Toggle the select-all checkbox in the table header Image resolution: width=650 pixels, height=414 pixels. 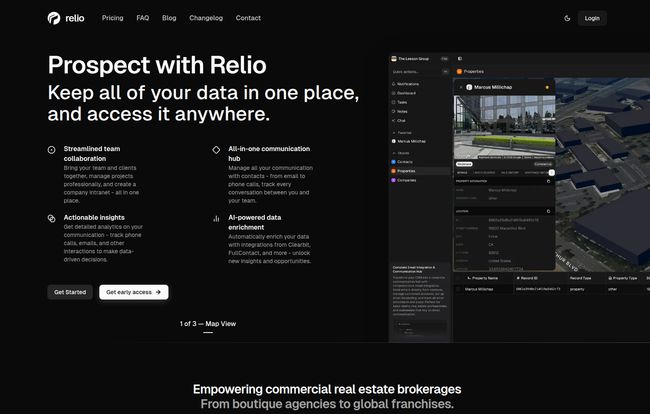pos(458,278)
